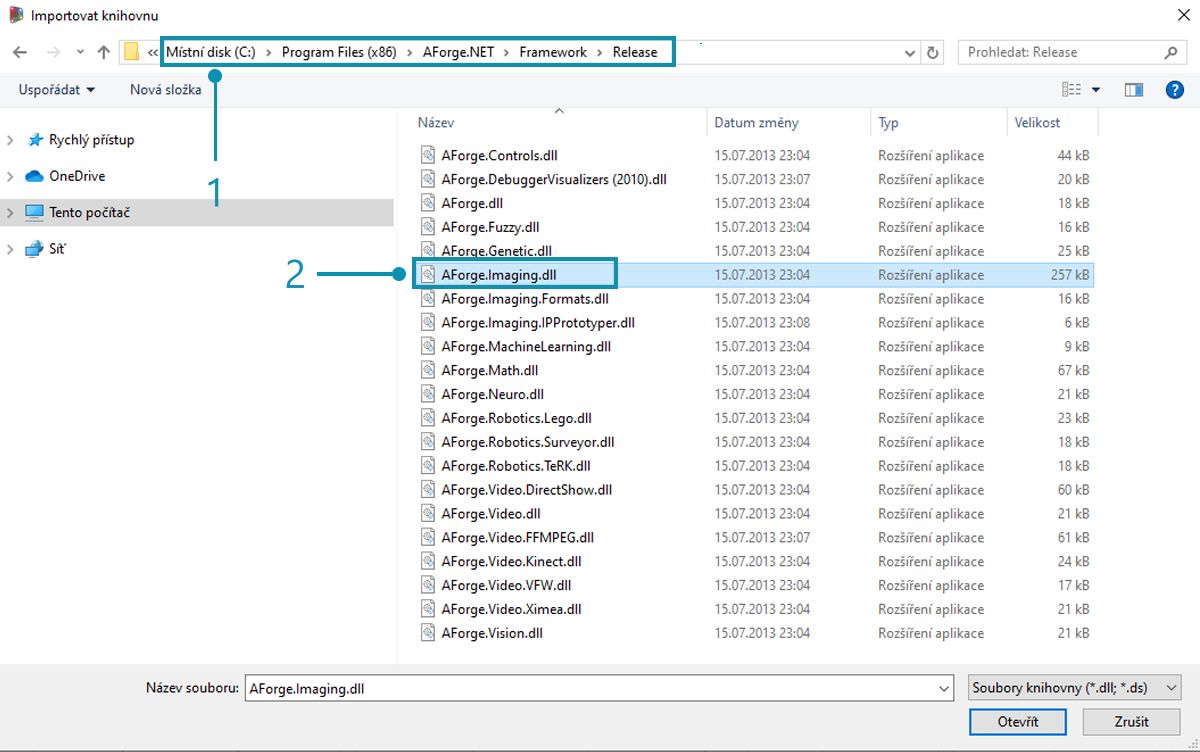Viewport: 1200px width, 752px height.
Task: Click the AForge.Fuzzy.dll file icon
Action: click(x=428, y=228)
